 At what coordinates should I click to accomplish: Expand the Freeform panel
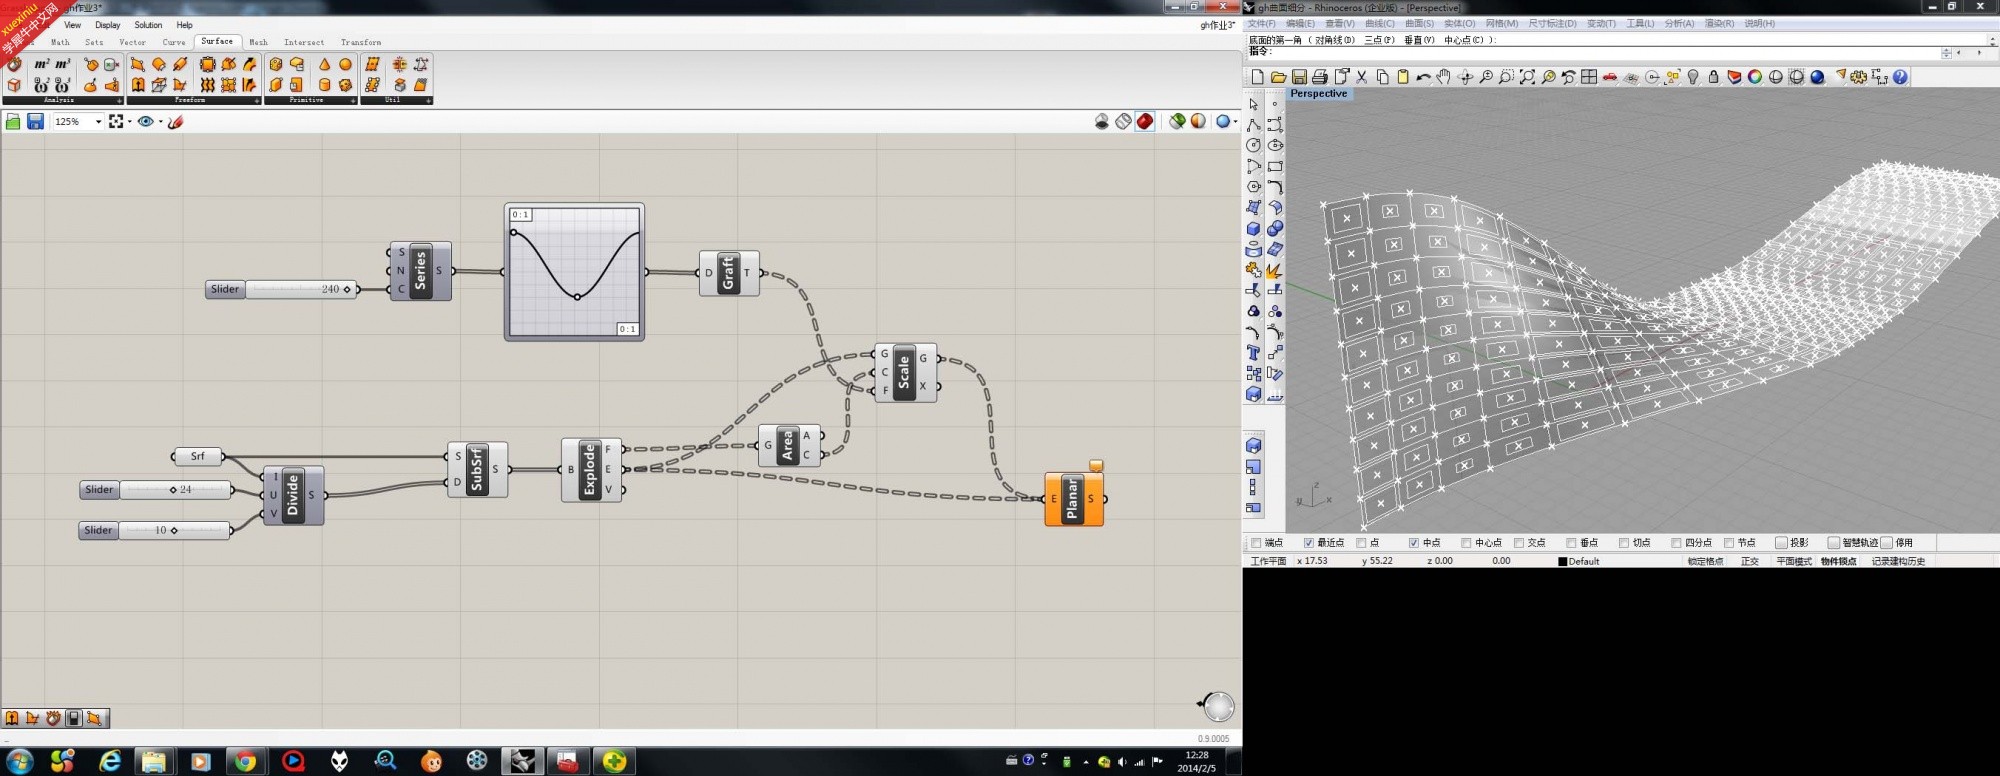tap(256, 101)
